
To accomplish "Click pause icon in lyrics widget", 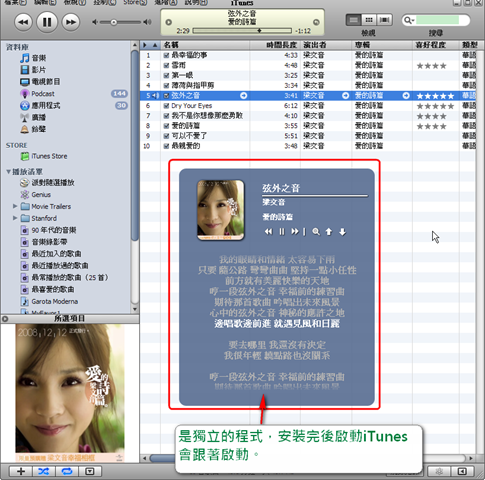I will [282, 231].
